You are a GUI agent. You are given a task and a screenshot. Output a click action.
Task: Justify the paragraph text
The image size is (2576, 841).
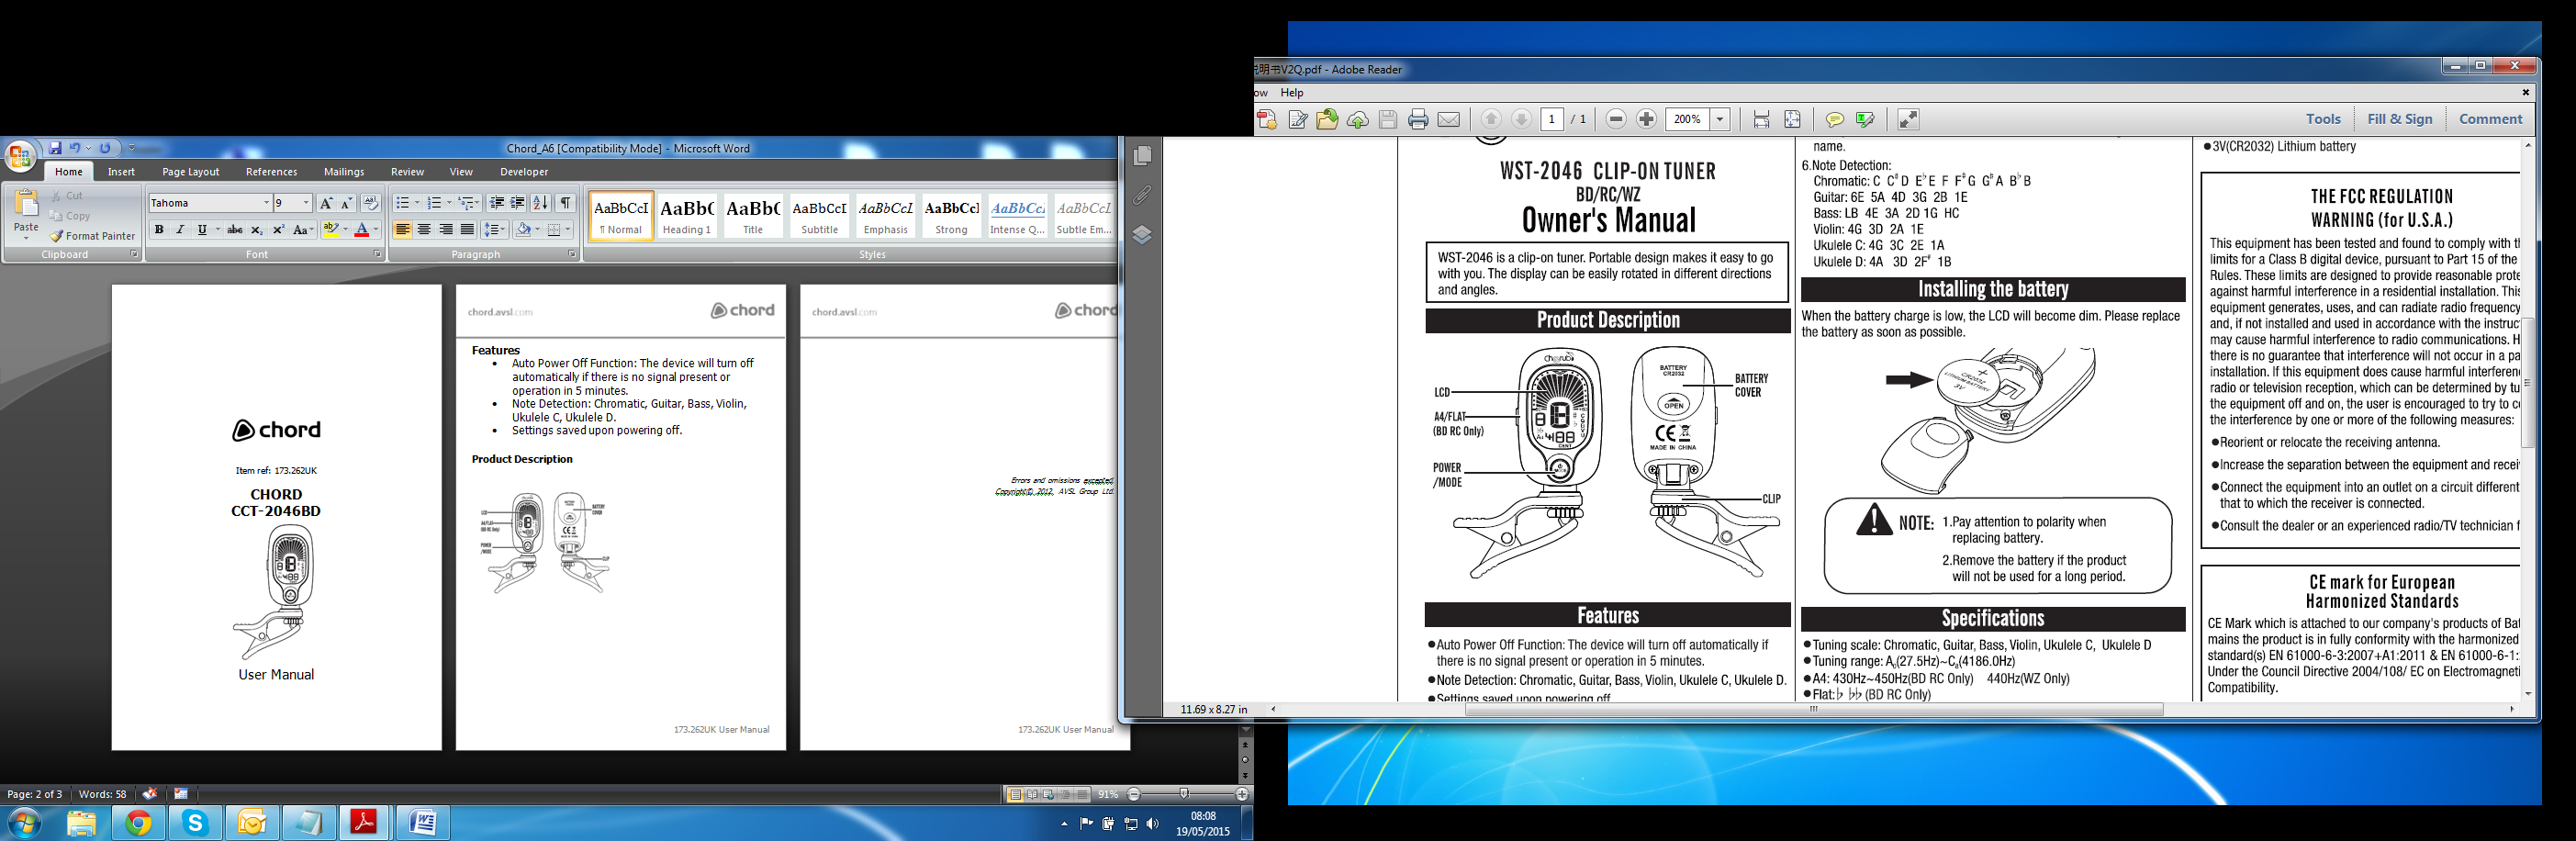click(467, 230)
